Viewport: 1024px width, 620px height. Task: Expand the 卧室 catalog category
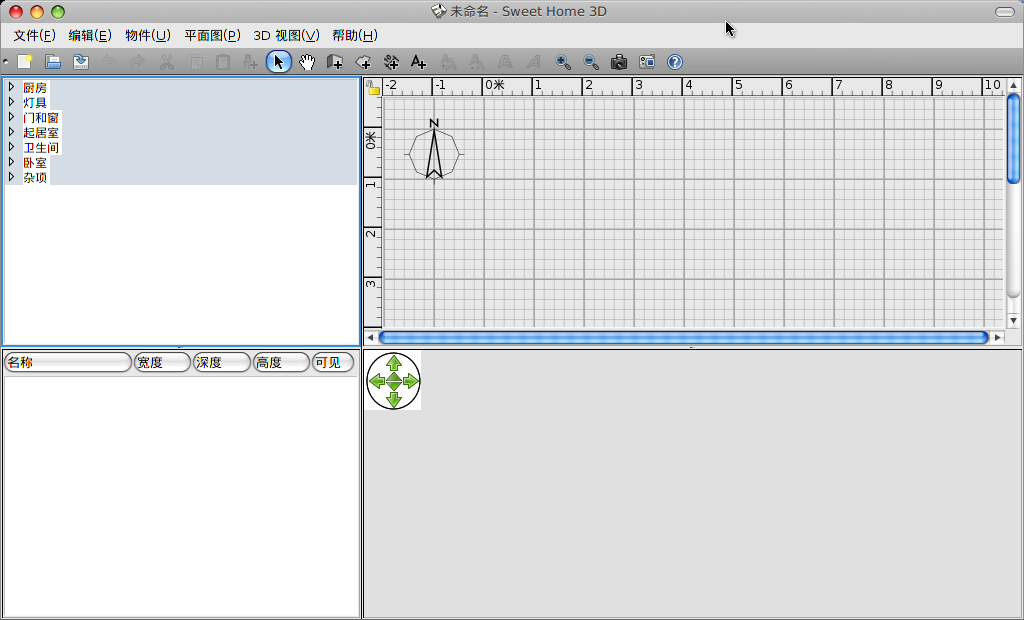coord(11,162)
